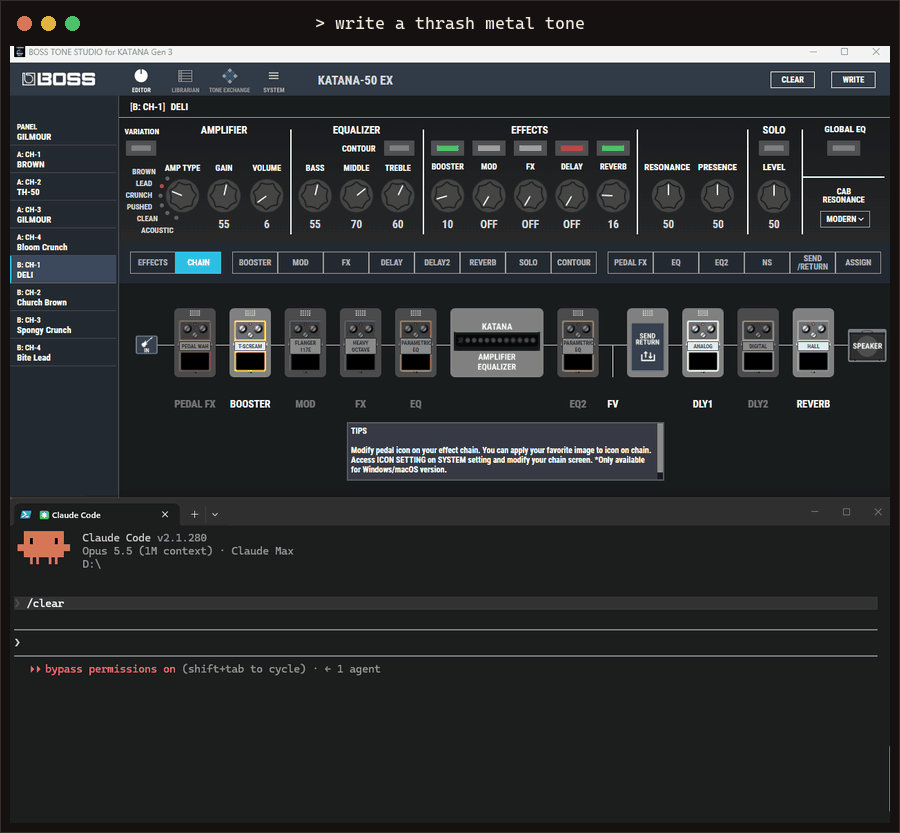Toggle the Booster on/off switch
900x833 pixels.
tap(448, 148)
